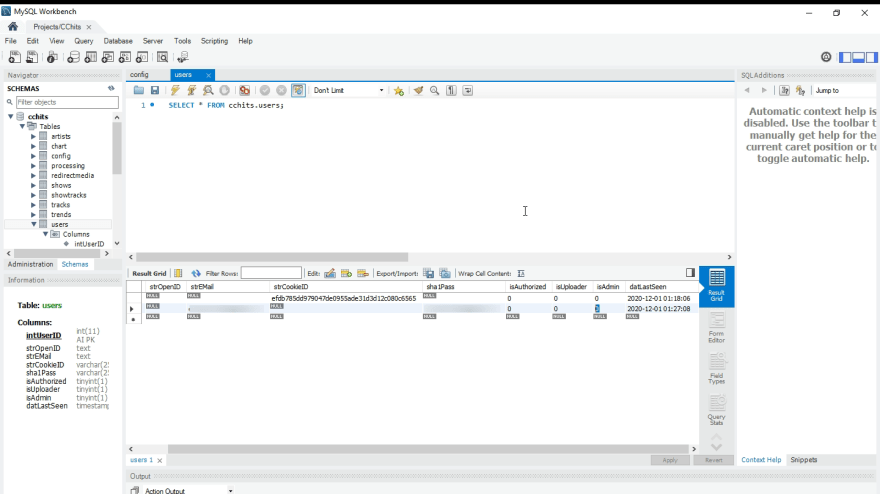Toggle the right sidebar visibility
The image size is (880, 494).
(872, 57)
